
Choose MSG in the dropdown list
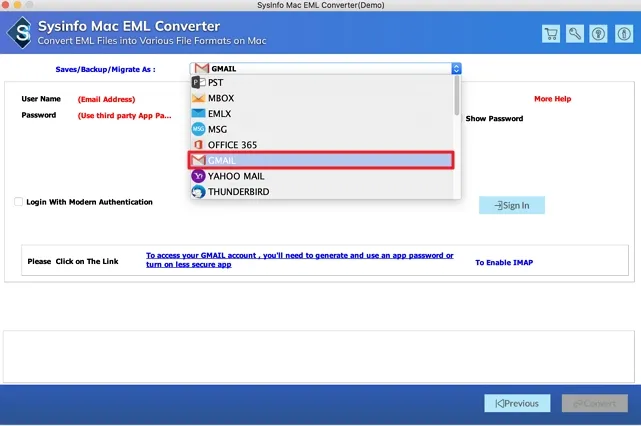[322, 129]
